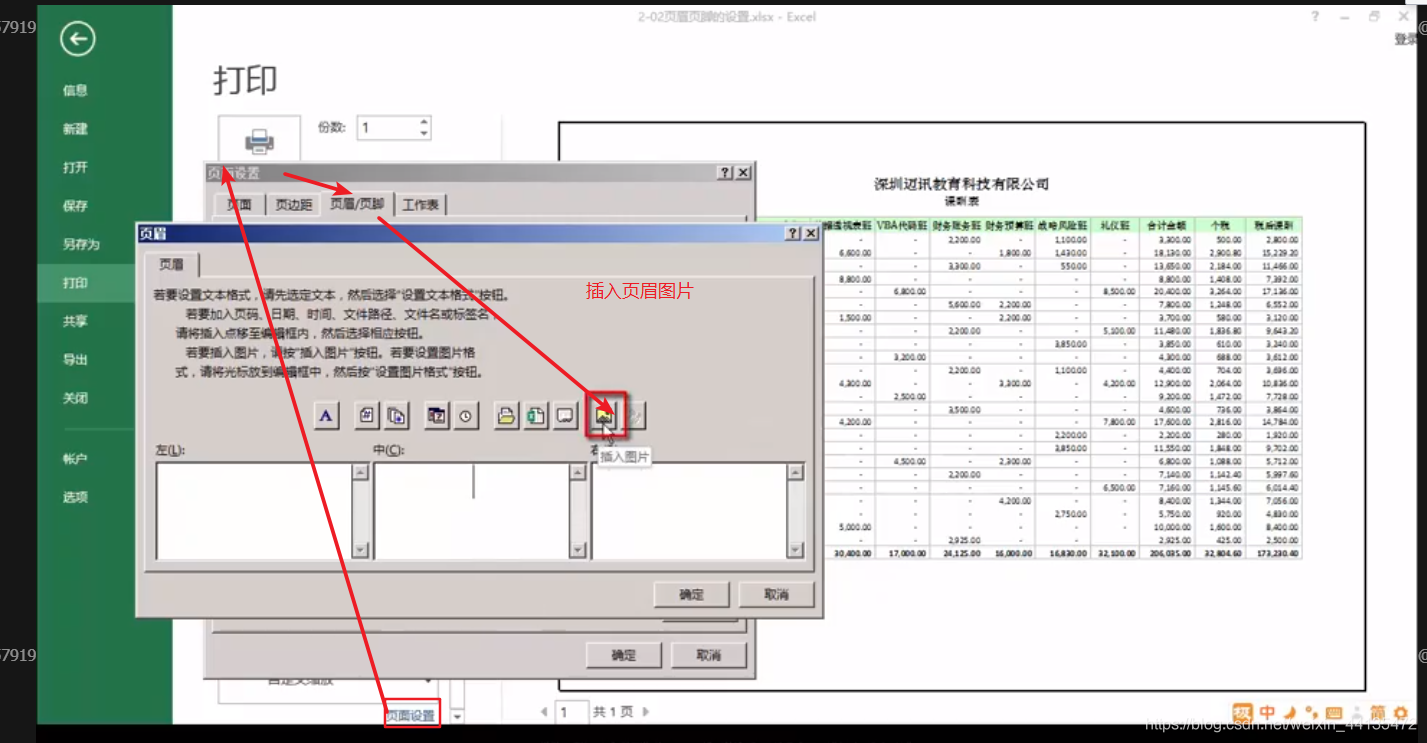The height and width of the screenshot is (743, 1427).
Task: Click Excel window help '?' icon
Action: (1315, 17)
